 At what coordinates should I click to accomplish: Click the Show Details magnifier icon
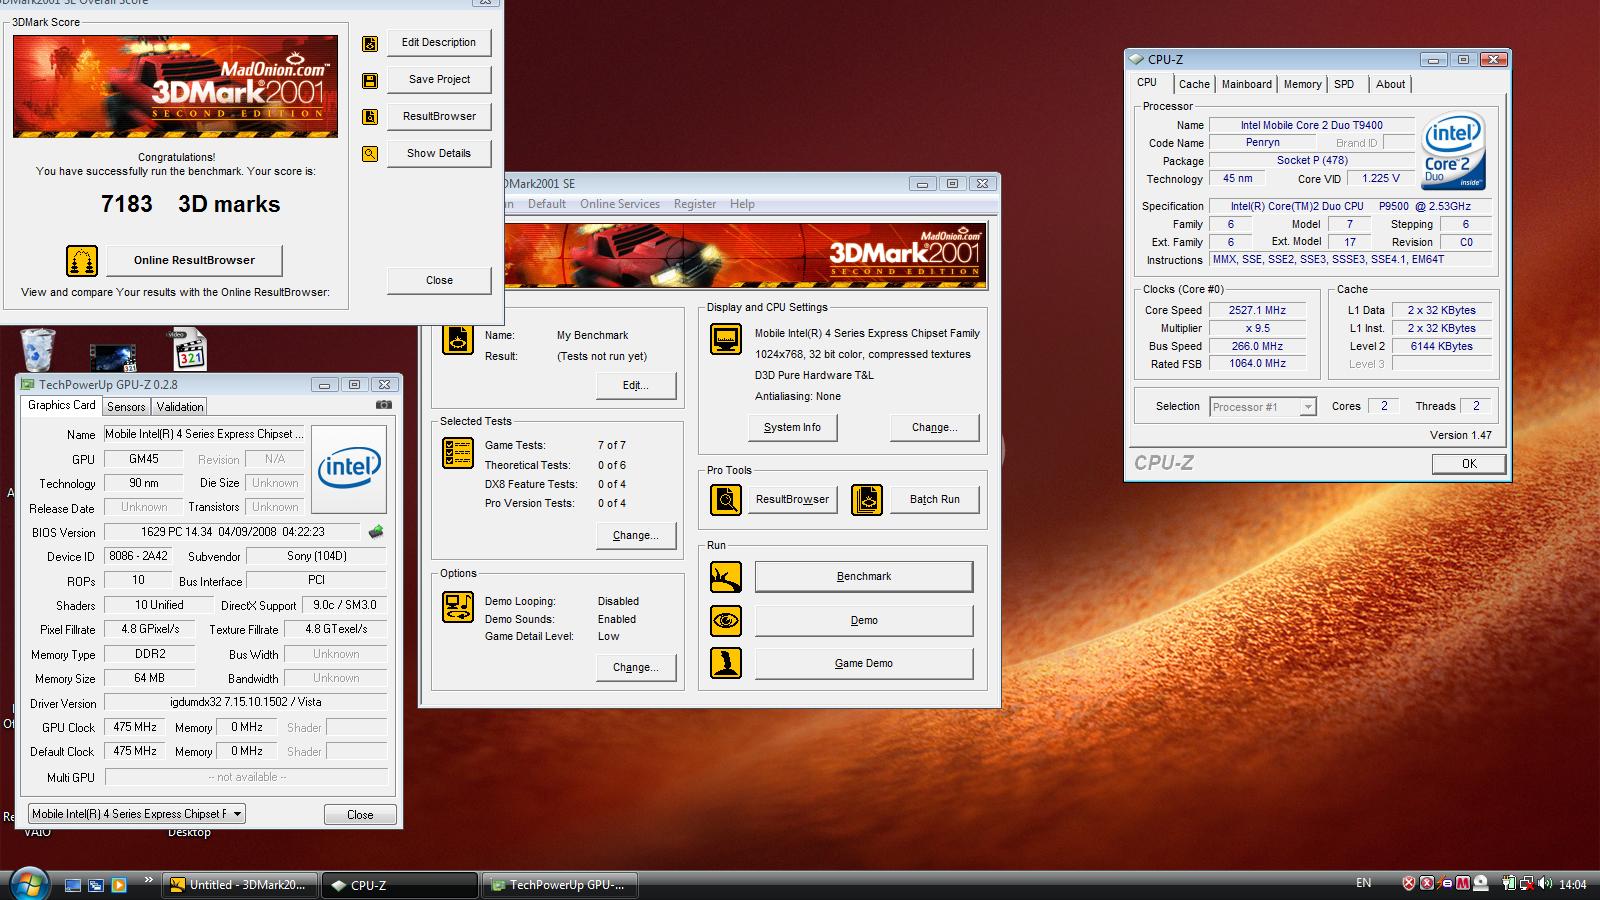click(370, 154)
